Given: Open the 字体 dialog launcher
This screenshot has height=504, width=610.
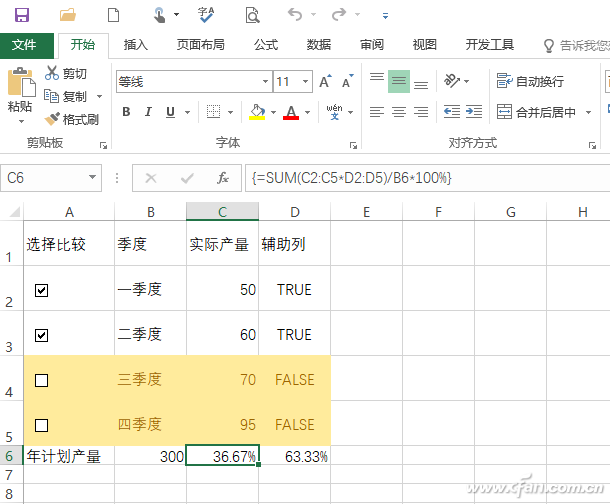Looking at the screenshot, I should tap(353, 145).
